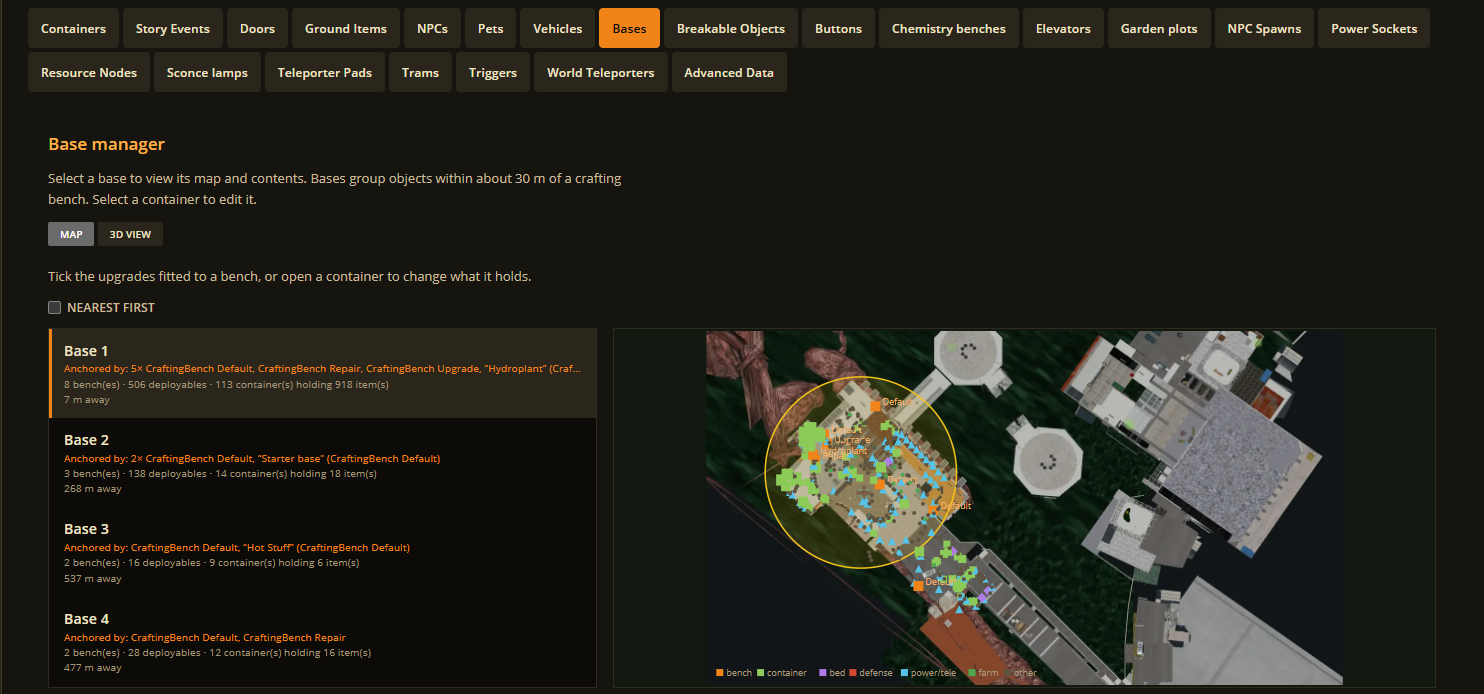Click the red defense legend swatch

click(x=853, y=673)
